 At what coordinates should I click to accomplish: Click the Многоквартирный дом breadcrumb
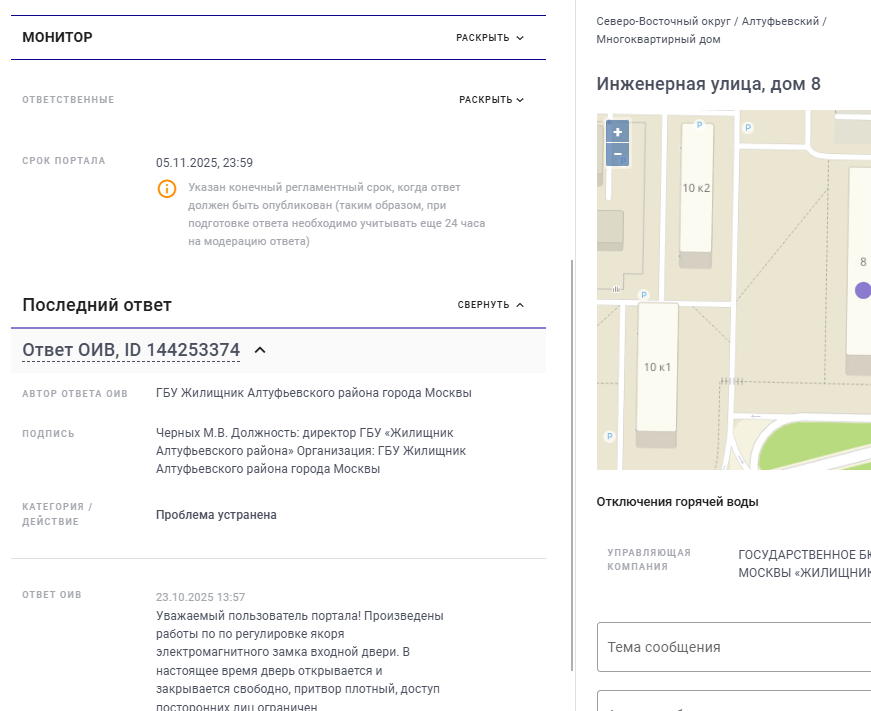[x=658, y=40]
